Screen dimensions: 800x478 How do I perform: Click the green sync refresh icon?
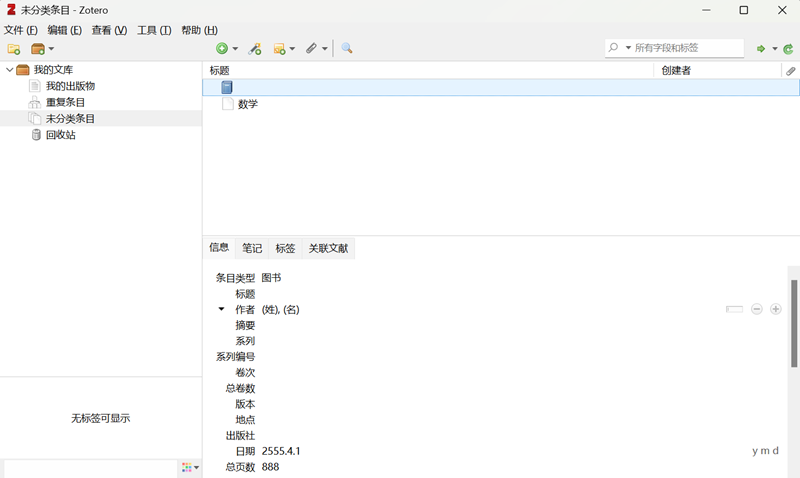[788, 48]
